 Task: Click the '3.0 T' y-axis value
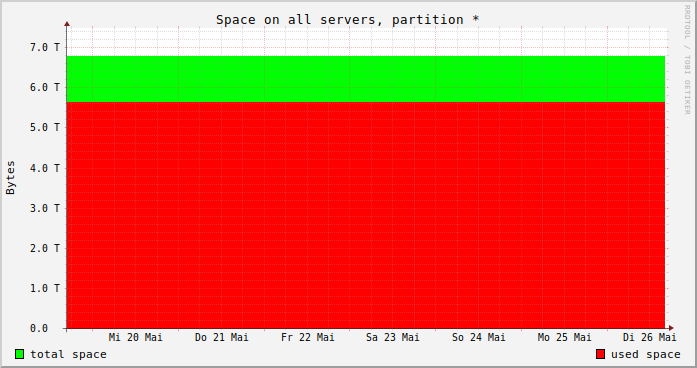coord(44,208)
